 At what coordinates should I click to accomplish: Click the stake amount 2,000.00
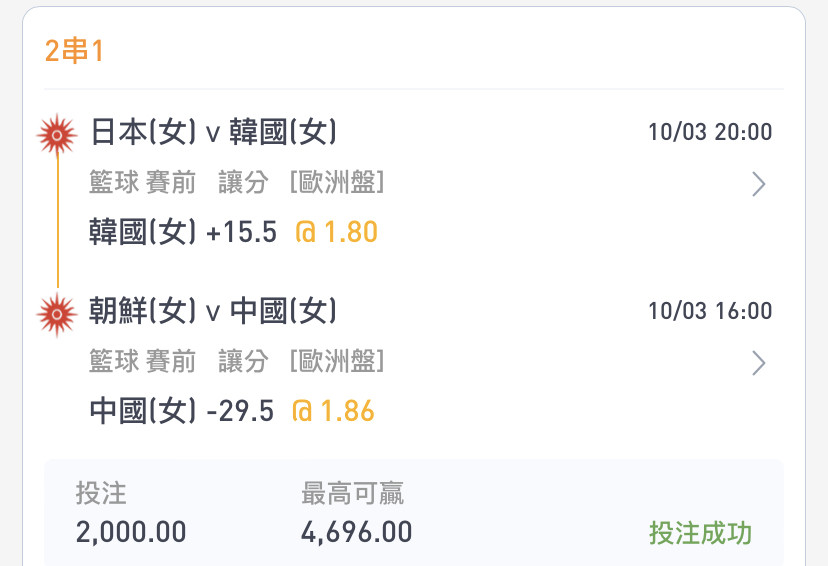[x=131, y=532]
